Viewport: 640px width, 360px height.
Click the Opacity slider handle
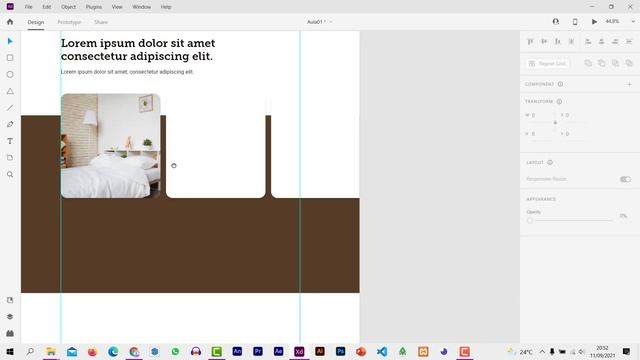pos(530,220)
